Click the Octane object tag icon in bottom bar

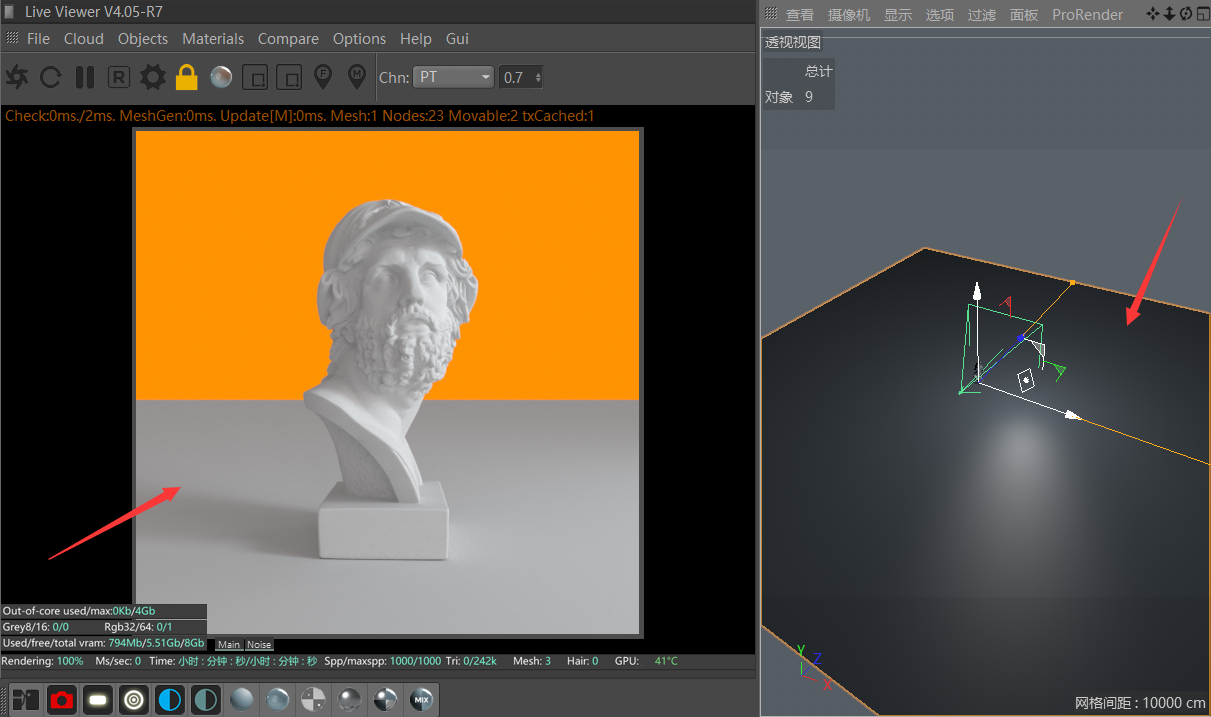point(25,700)
